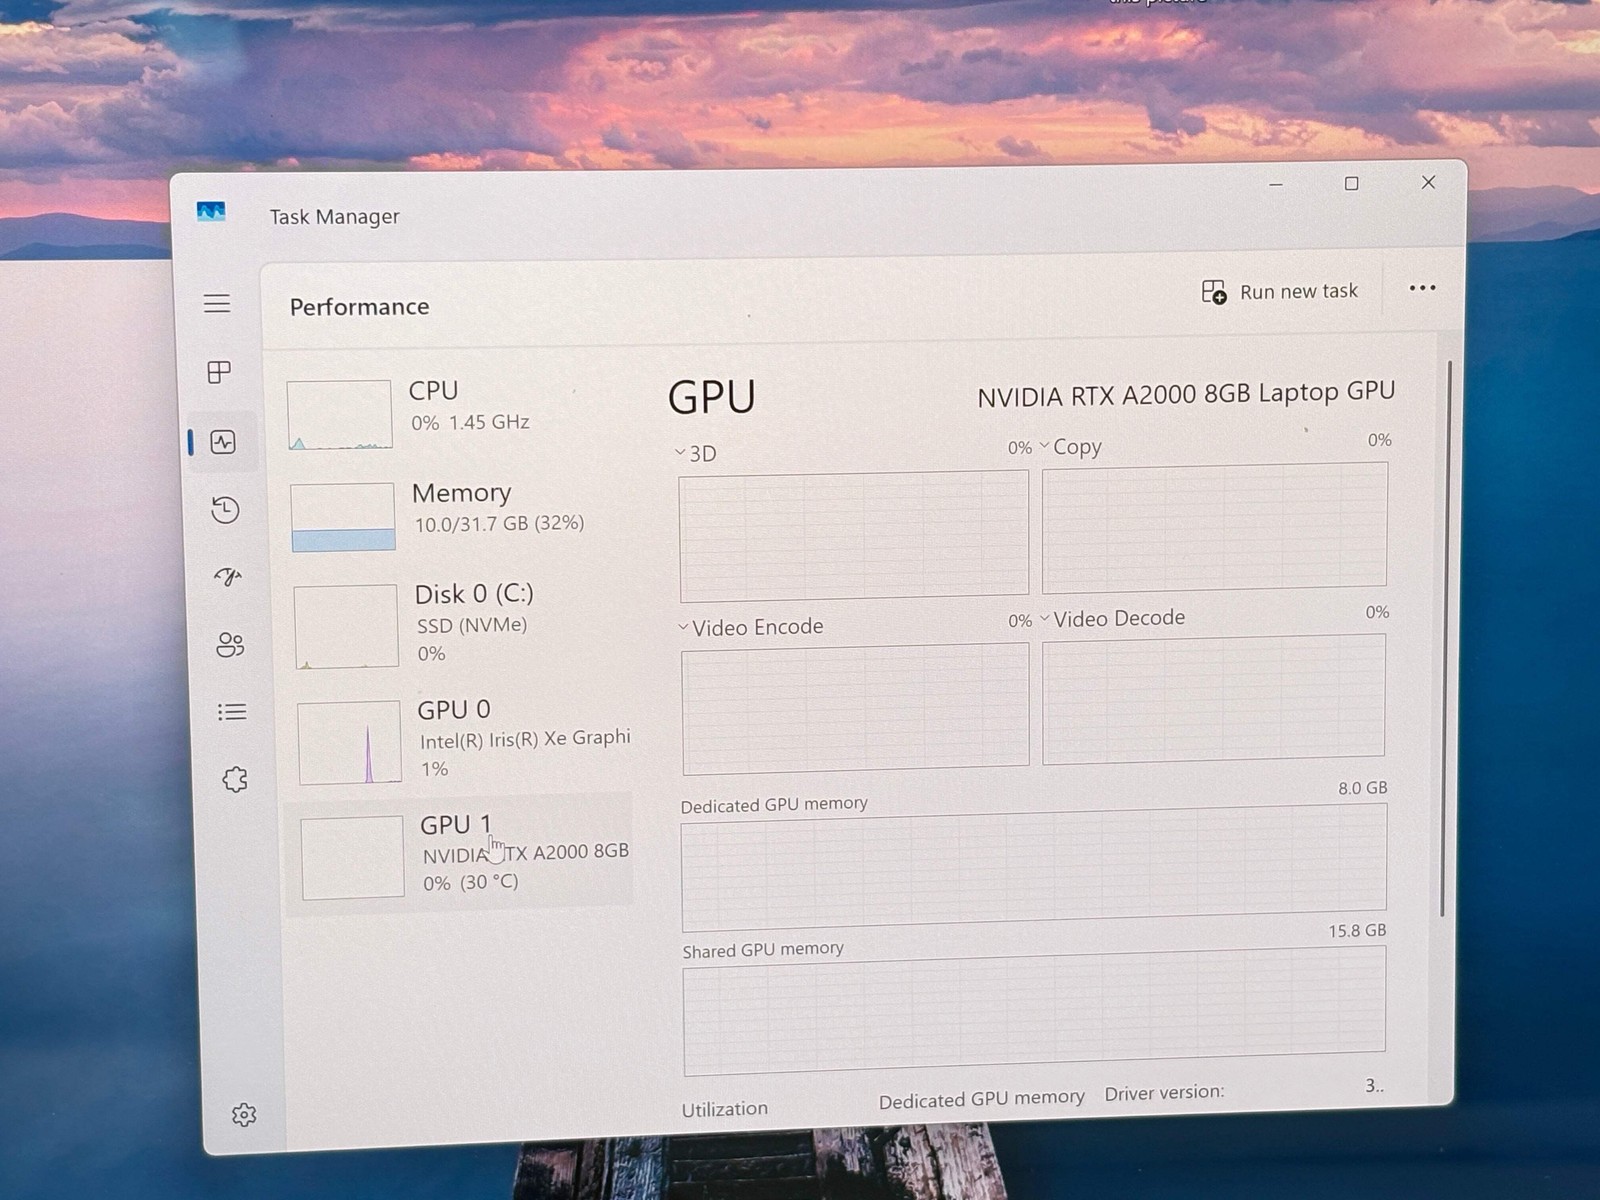1600x1200 pixels.
Task: Click the Performance page heading
Action: tap(359, 307)
